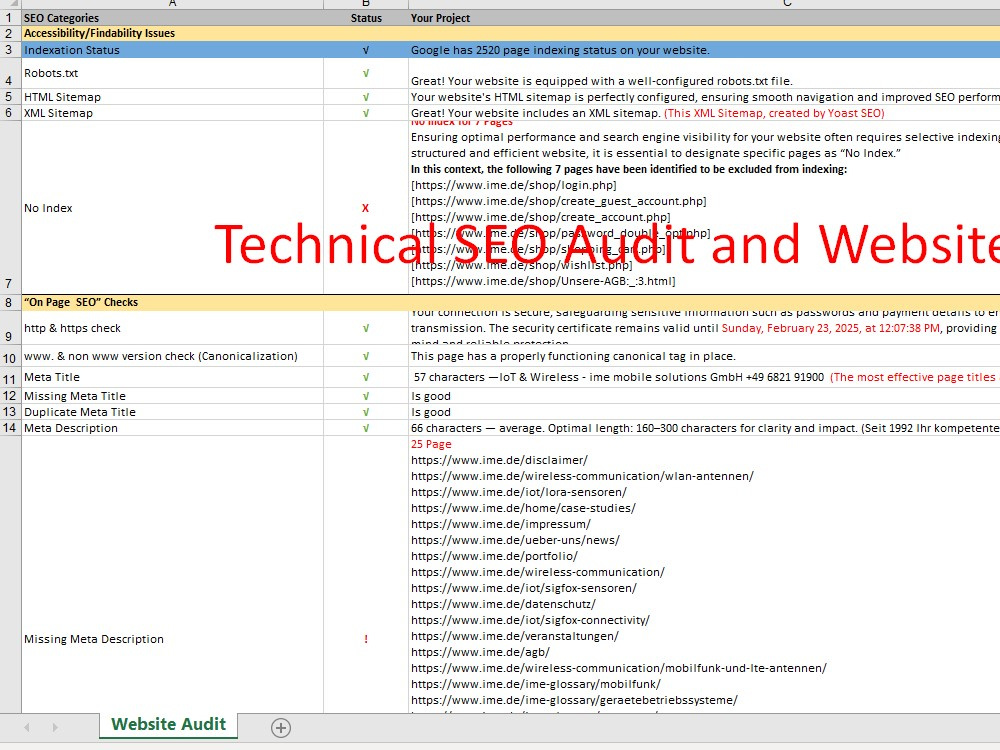Select the 'Missing Meta Title' cell

[x=172, y=396]
